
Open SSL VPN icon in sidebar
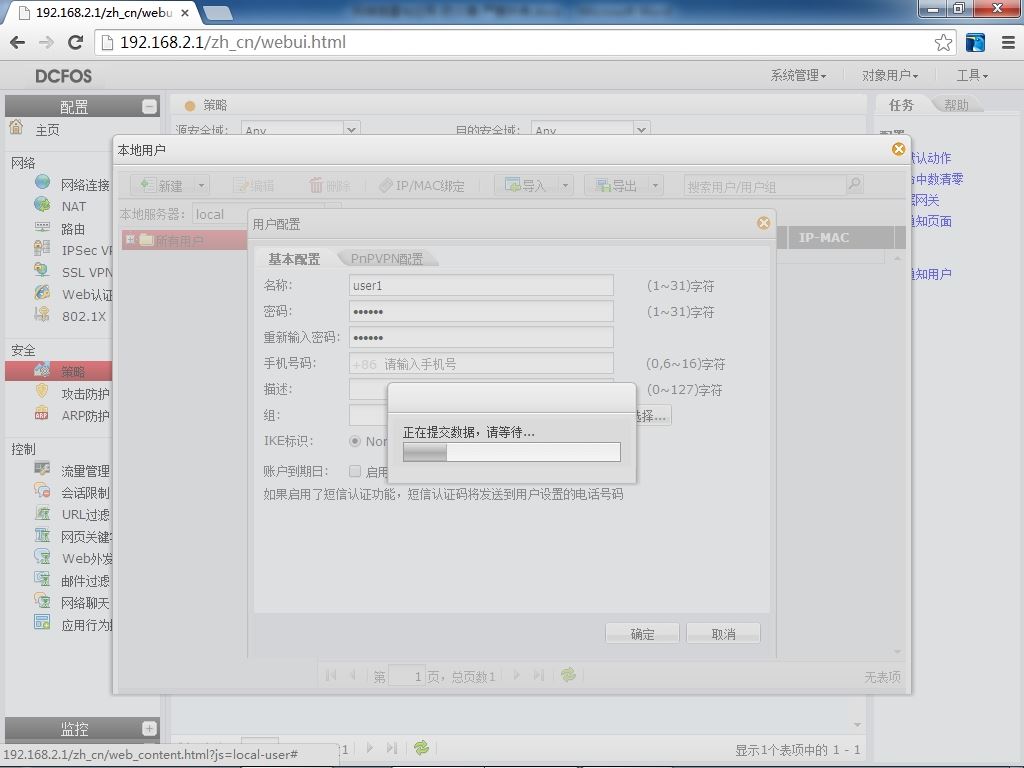[x=42, y=270]
